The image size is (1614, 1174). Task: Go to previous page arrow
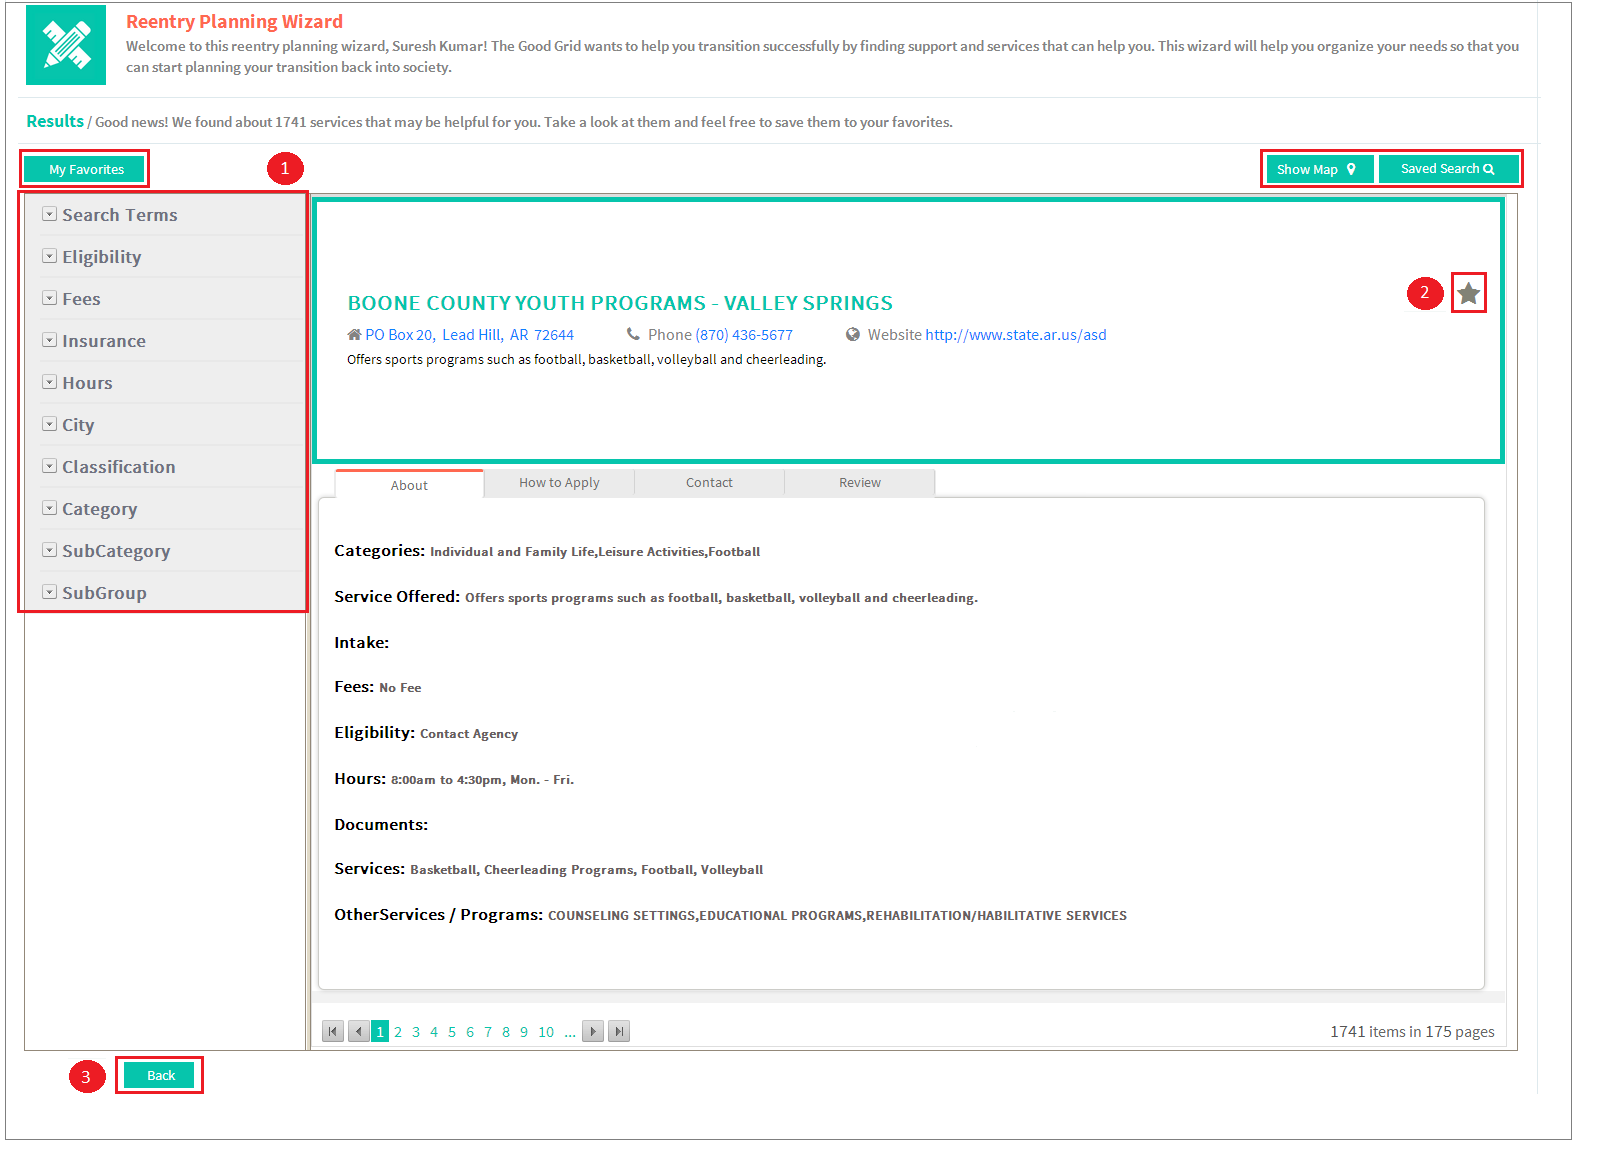[x=359, y=1031]
